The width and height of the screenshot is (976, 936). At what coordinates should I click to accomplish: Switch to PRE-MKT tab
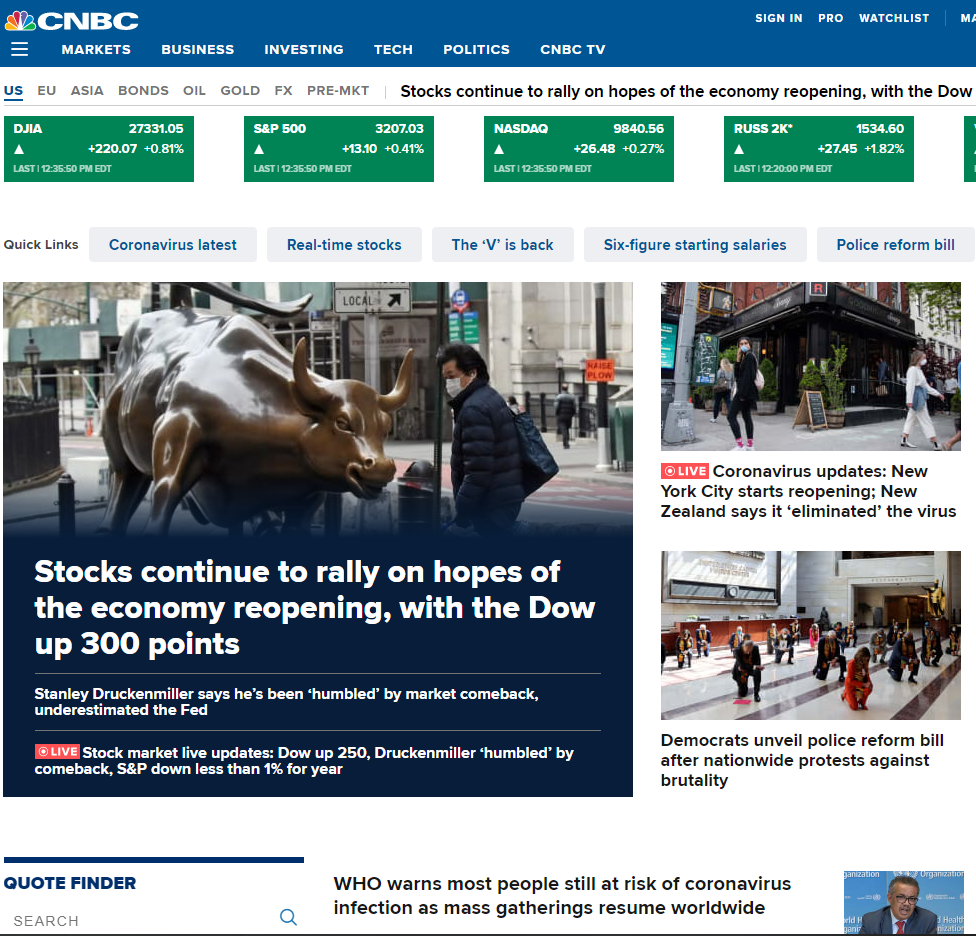[338, 91]
